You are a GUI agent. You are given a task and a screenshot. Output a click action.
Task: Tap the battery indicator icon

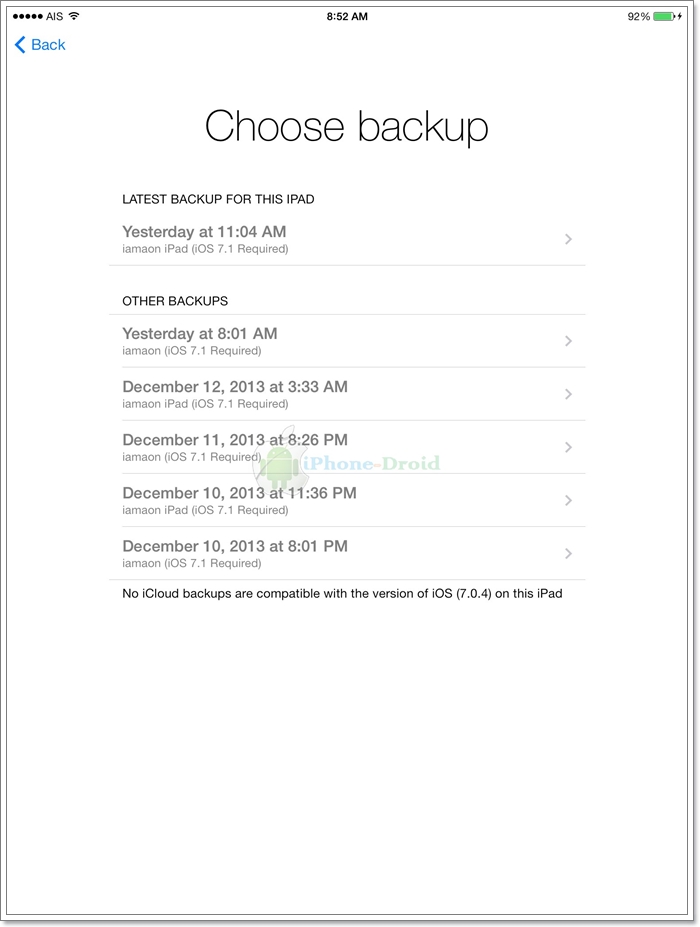[665, 17]
